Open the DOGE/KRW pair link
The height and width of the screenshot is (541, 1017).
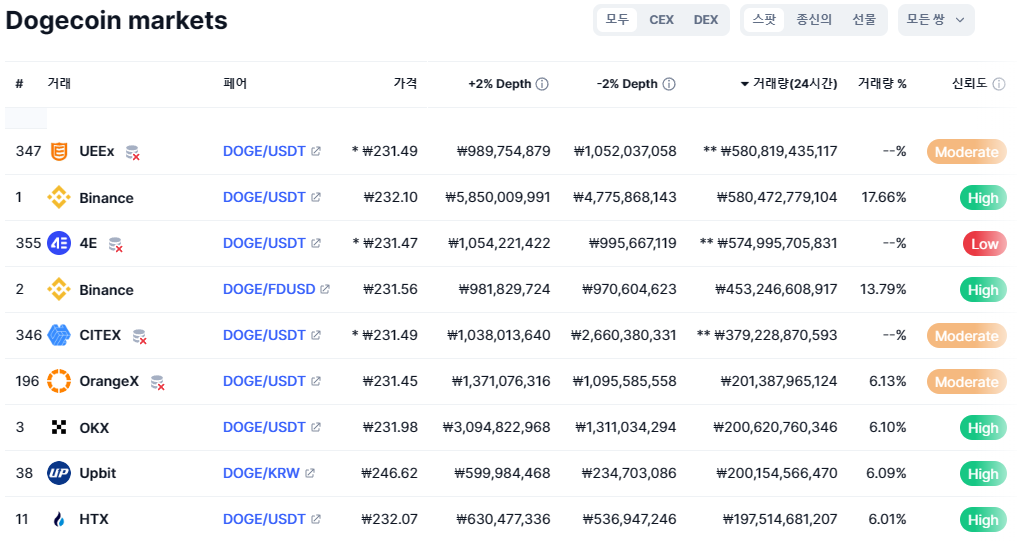pos(261,474)
